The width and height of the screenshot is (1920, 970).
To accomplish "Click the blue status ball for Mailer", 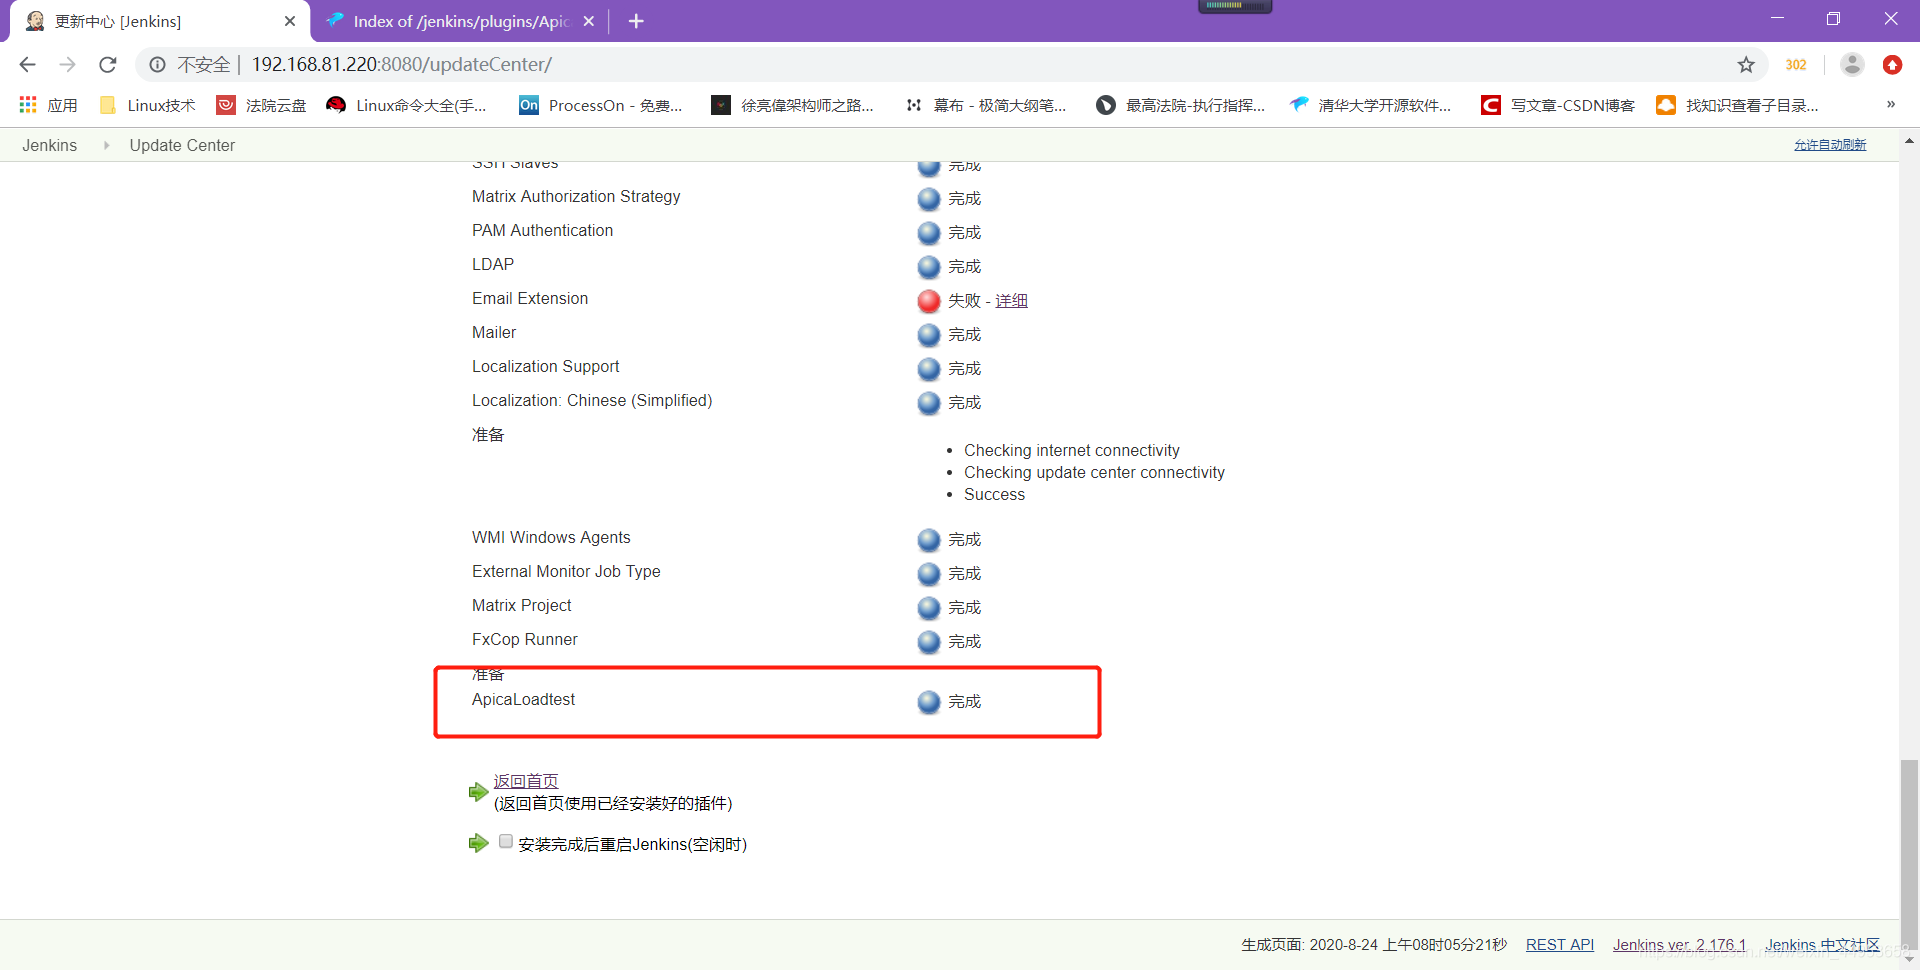I will pos(929,334).
